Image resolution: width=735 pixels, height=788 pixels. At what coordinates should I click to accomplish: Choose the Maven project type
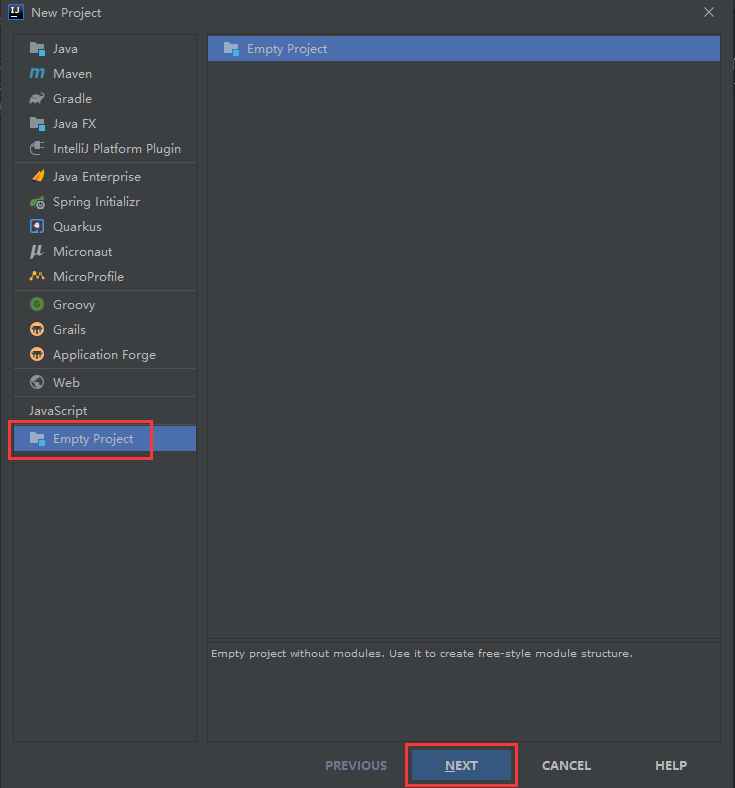click(105, 73)
